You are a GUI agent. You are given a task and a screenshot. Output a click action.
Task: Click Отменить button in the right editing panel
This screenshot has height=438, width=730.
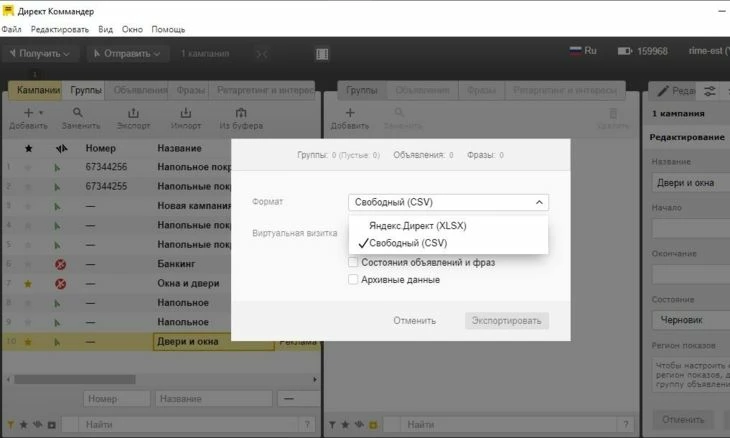tap(683, 419)
